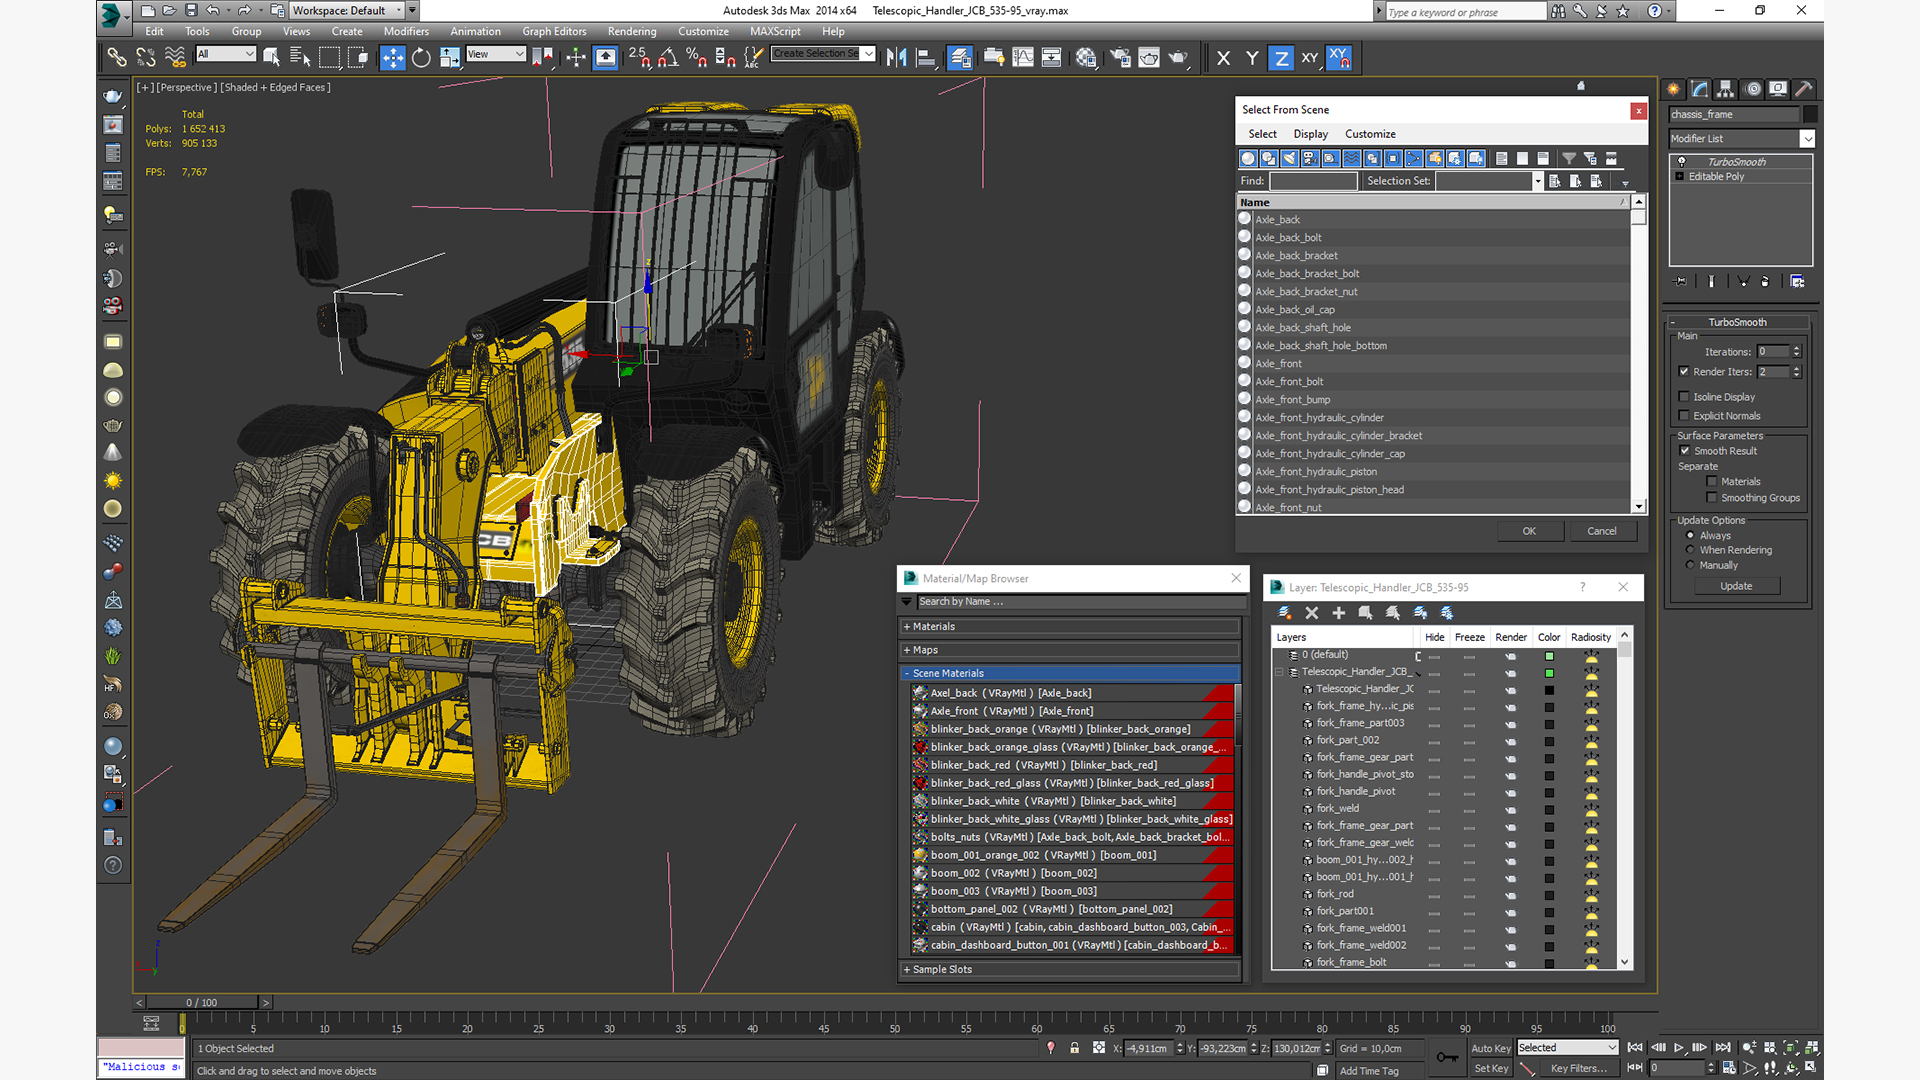Open Render Setup teapot icon
Image resolution: width=1920 pixels, height=1080 pixels.
(x=1120, y=58)
